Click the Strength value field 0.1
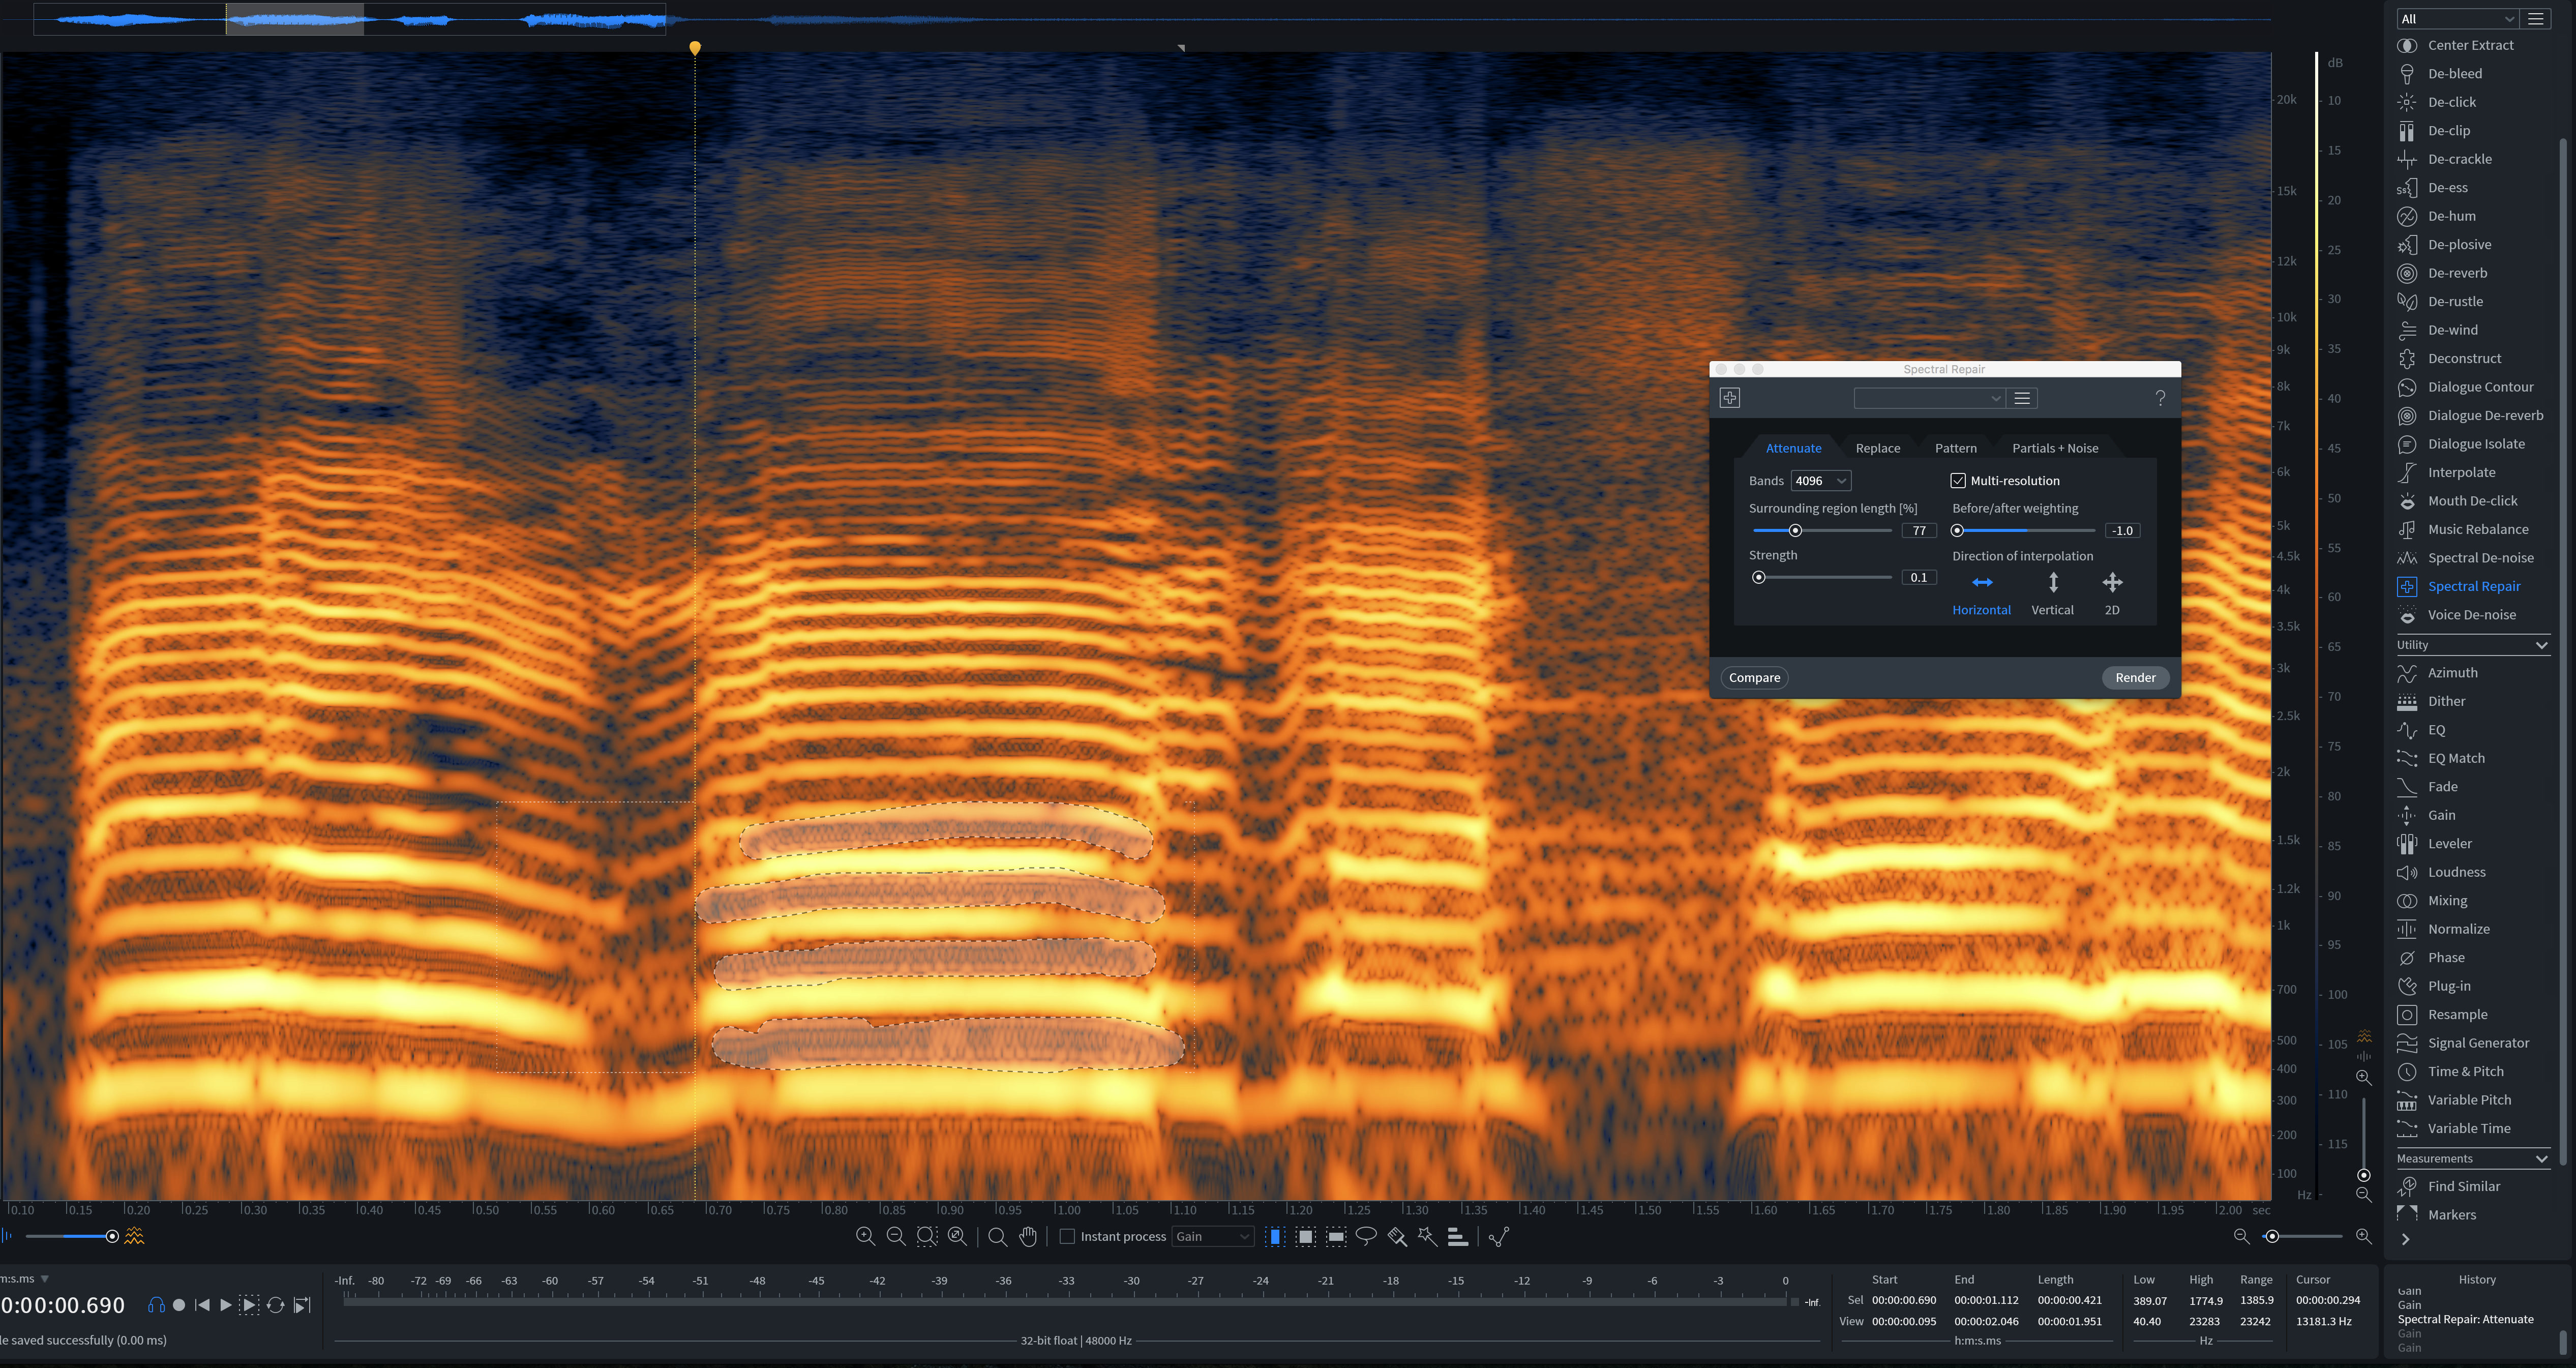 pyautogui.click(x=1919, y=578)
